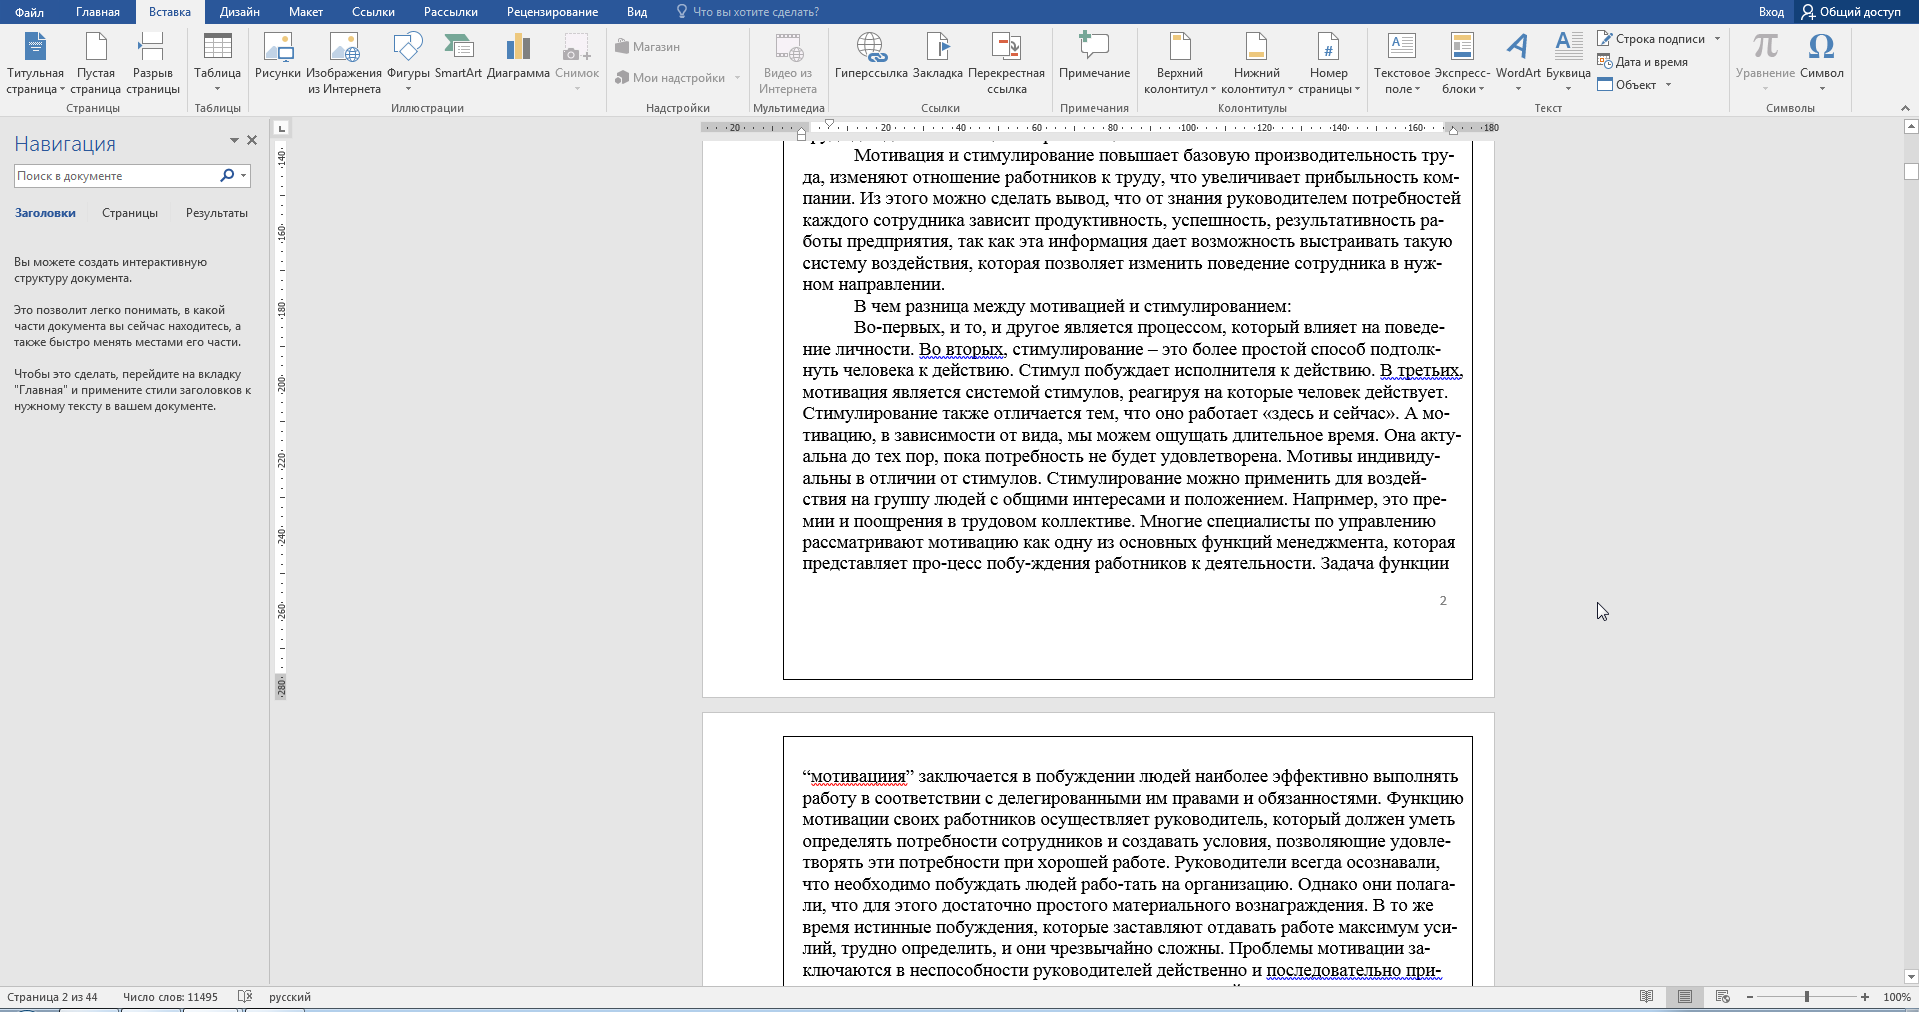
Task: Open the Строка подписи dropdown arrow
Action: (x=1717, y=39)
